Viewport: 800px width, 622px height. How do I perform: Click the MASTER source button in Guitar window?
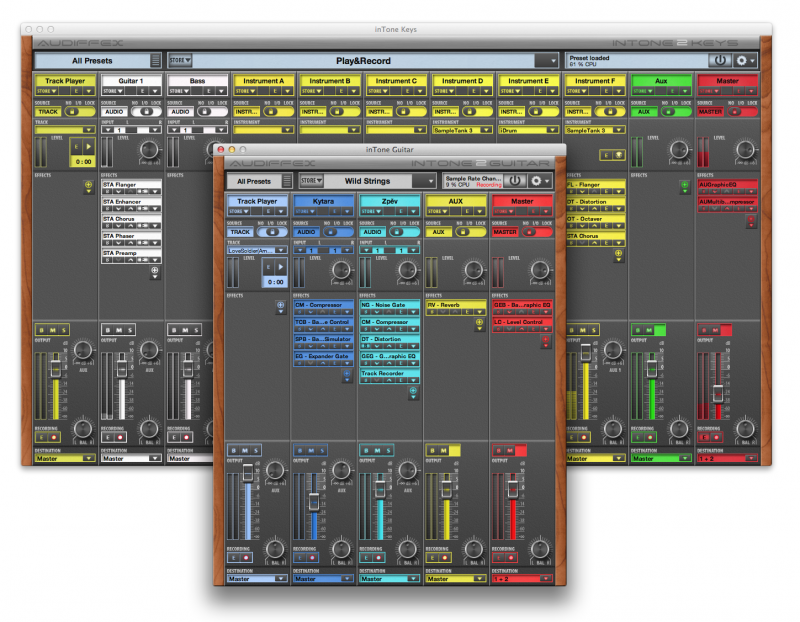coord(505,232)
